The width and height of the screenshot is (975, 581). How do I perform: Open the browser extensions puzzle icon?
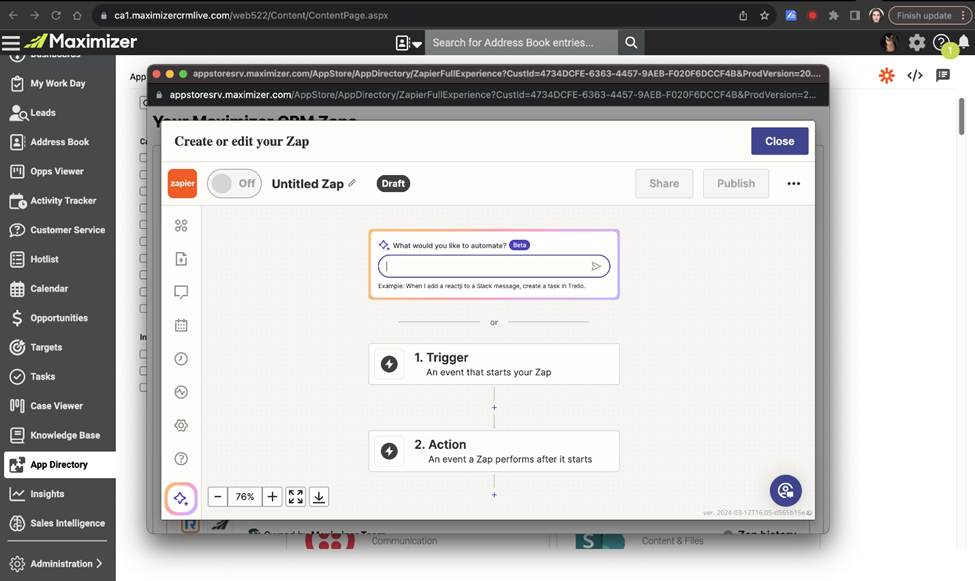(834, 16)
